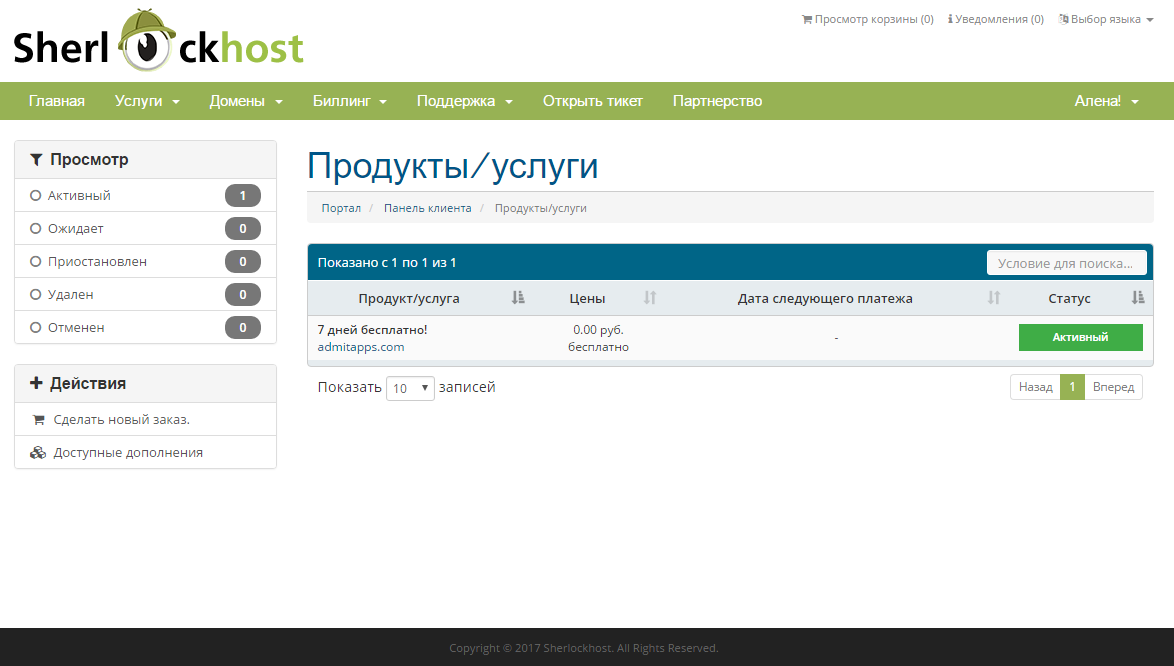Click Сделать новый заказ link
This screenshot has height=666, width=1174.
point(121,420)
